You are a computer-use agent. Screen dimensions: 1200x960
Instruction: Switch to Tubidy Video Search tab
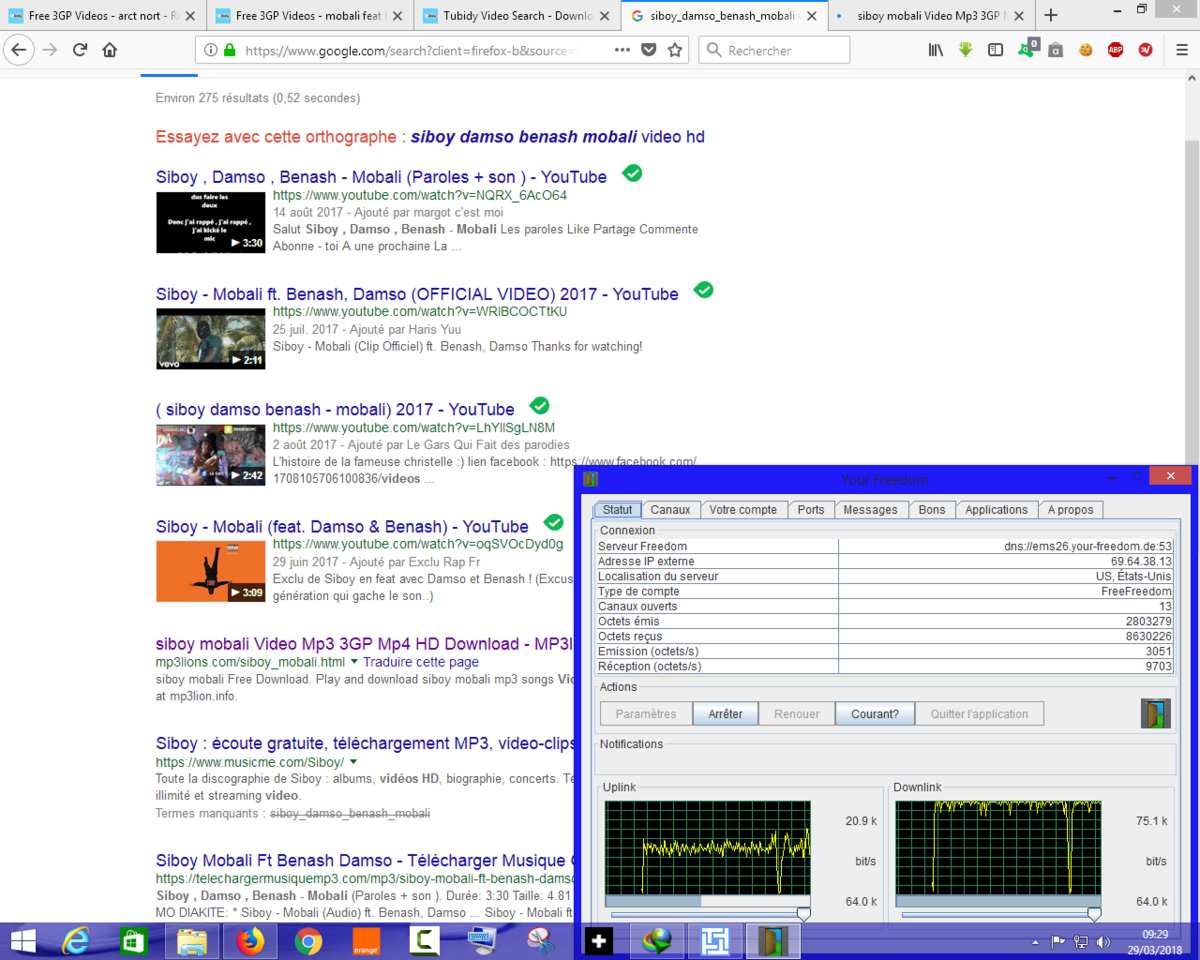(517, 16)
